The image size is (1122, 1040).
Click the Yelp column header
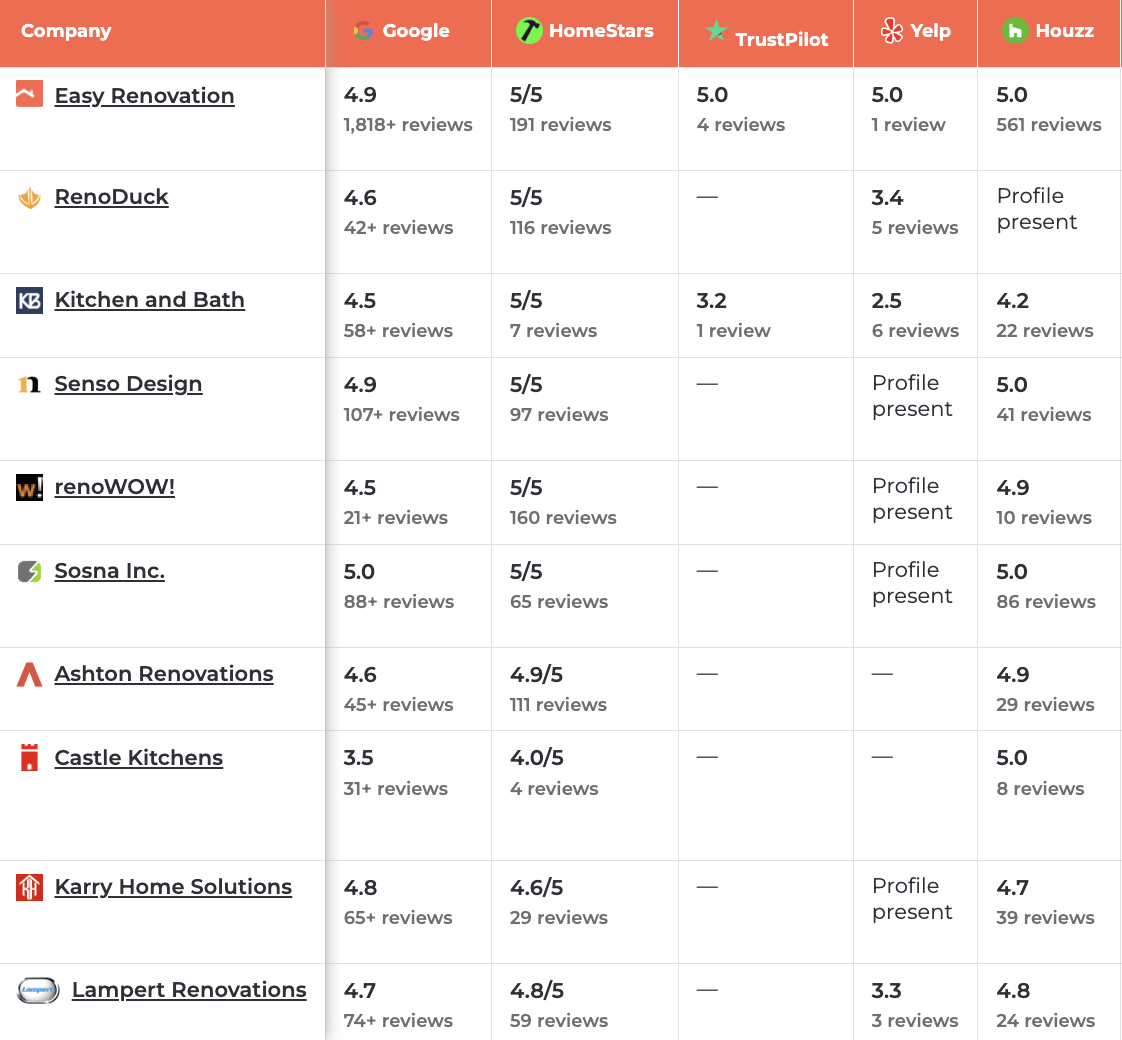[x=915, y=31]
